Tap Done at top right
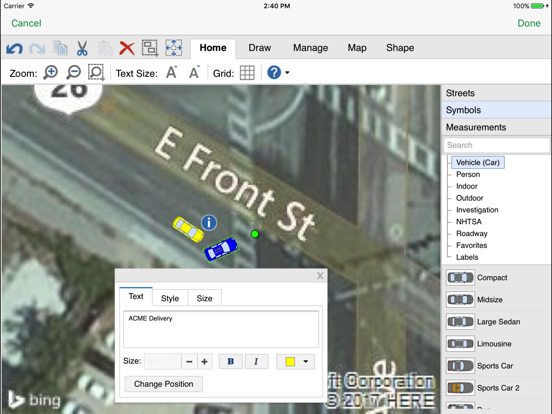The height and width of the screenshot is (414, 552). coord(529,23)
